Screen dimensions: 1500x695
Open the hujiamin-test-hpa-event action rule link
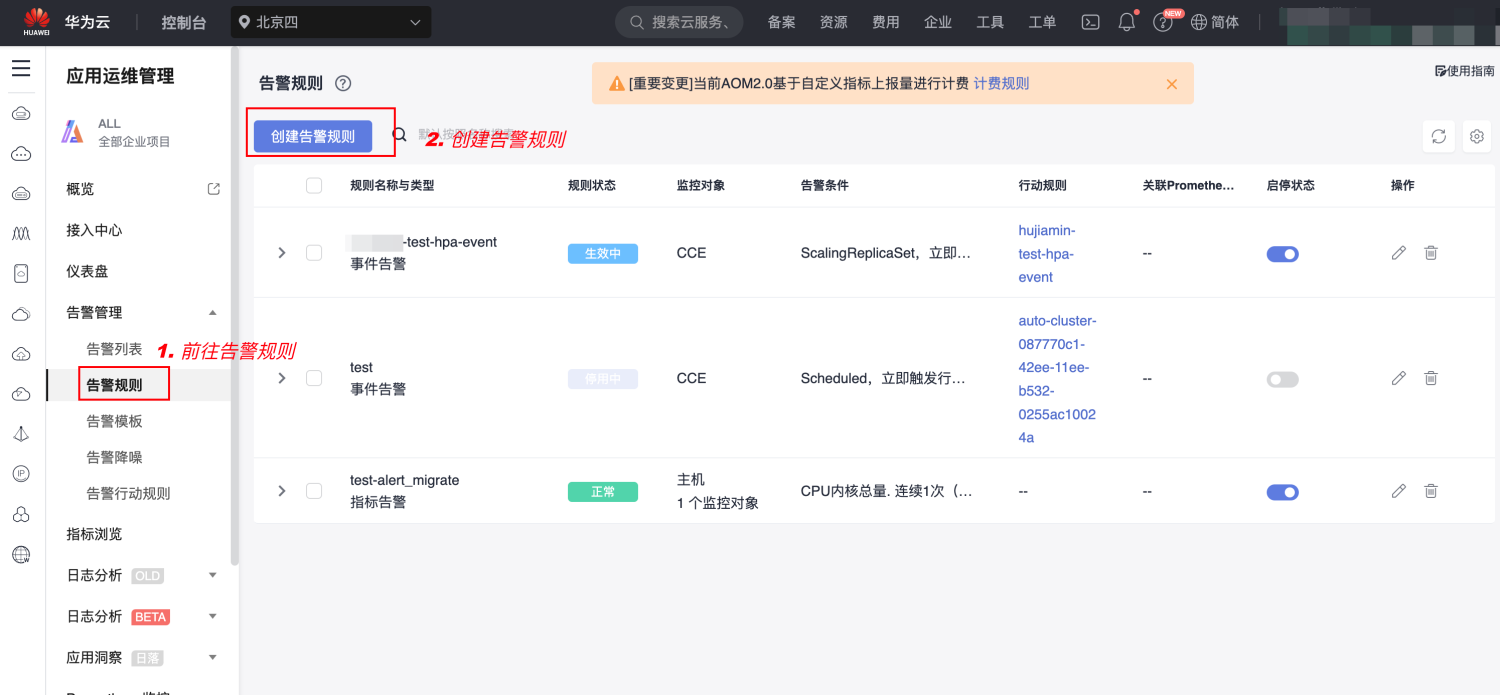[x=1047, y=253]
